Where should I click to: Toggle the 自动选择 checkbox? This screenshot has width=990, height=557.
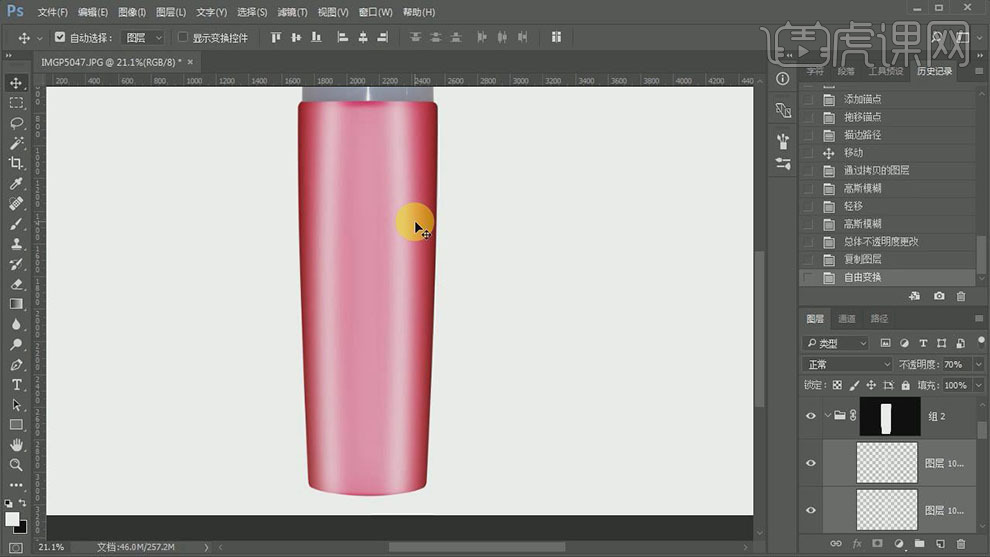click(x=60, y=38)
